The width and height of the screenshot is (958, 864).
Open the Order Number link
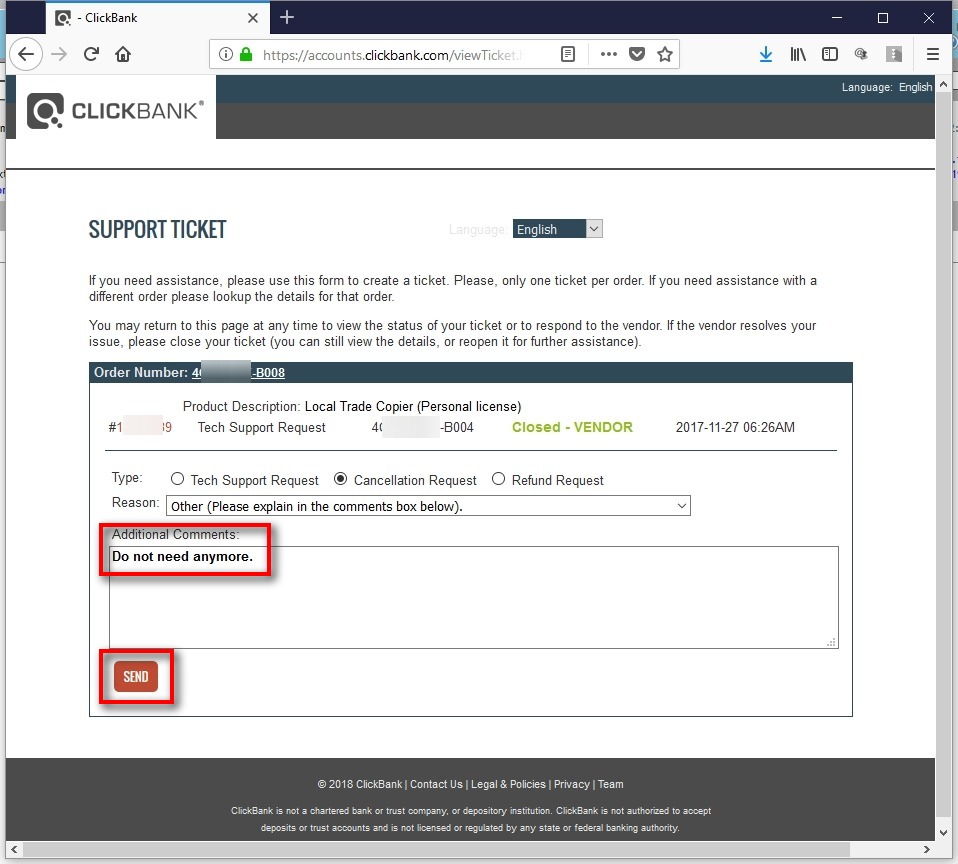pos(238,373)
